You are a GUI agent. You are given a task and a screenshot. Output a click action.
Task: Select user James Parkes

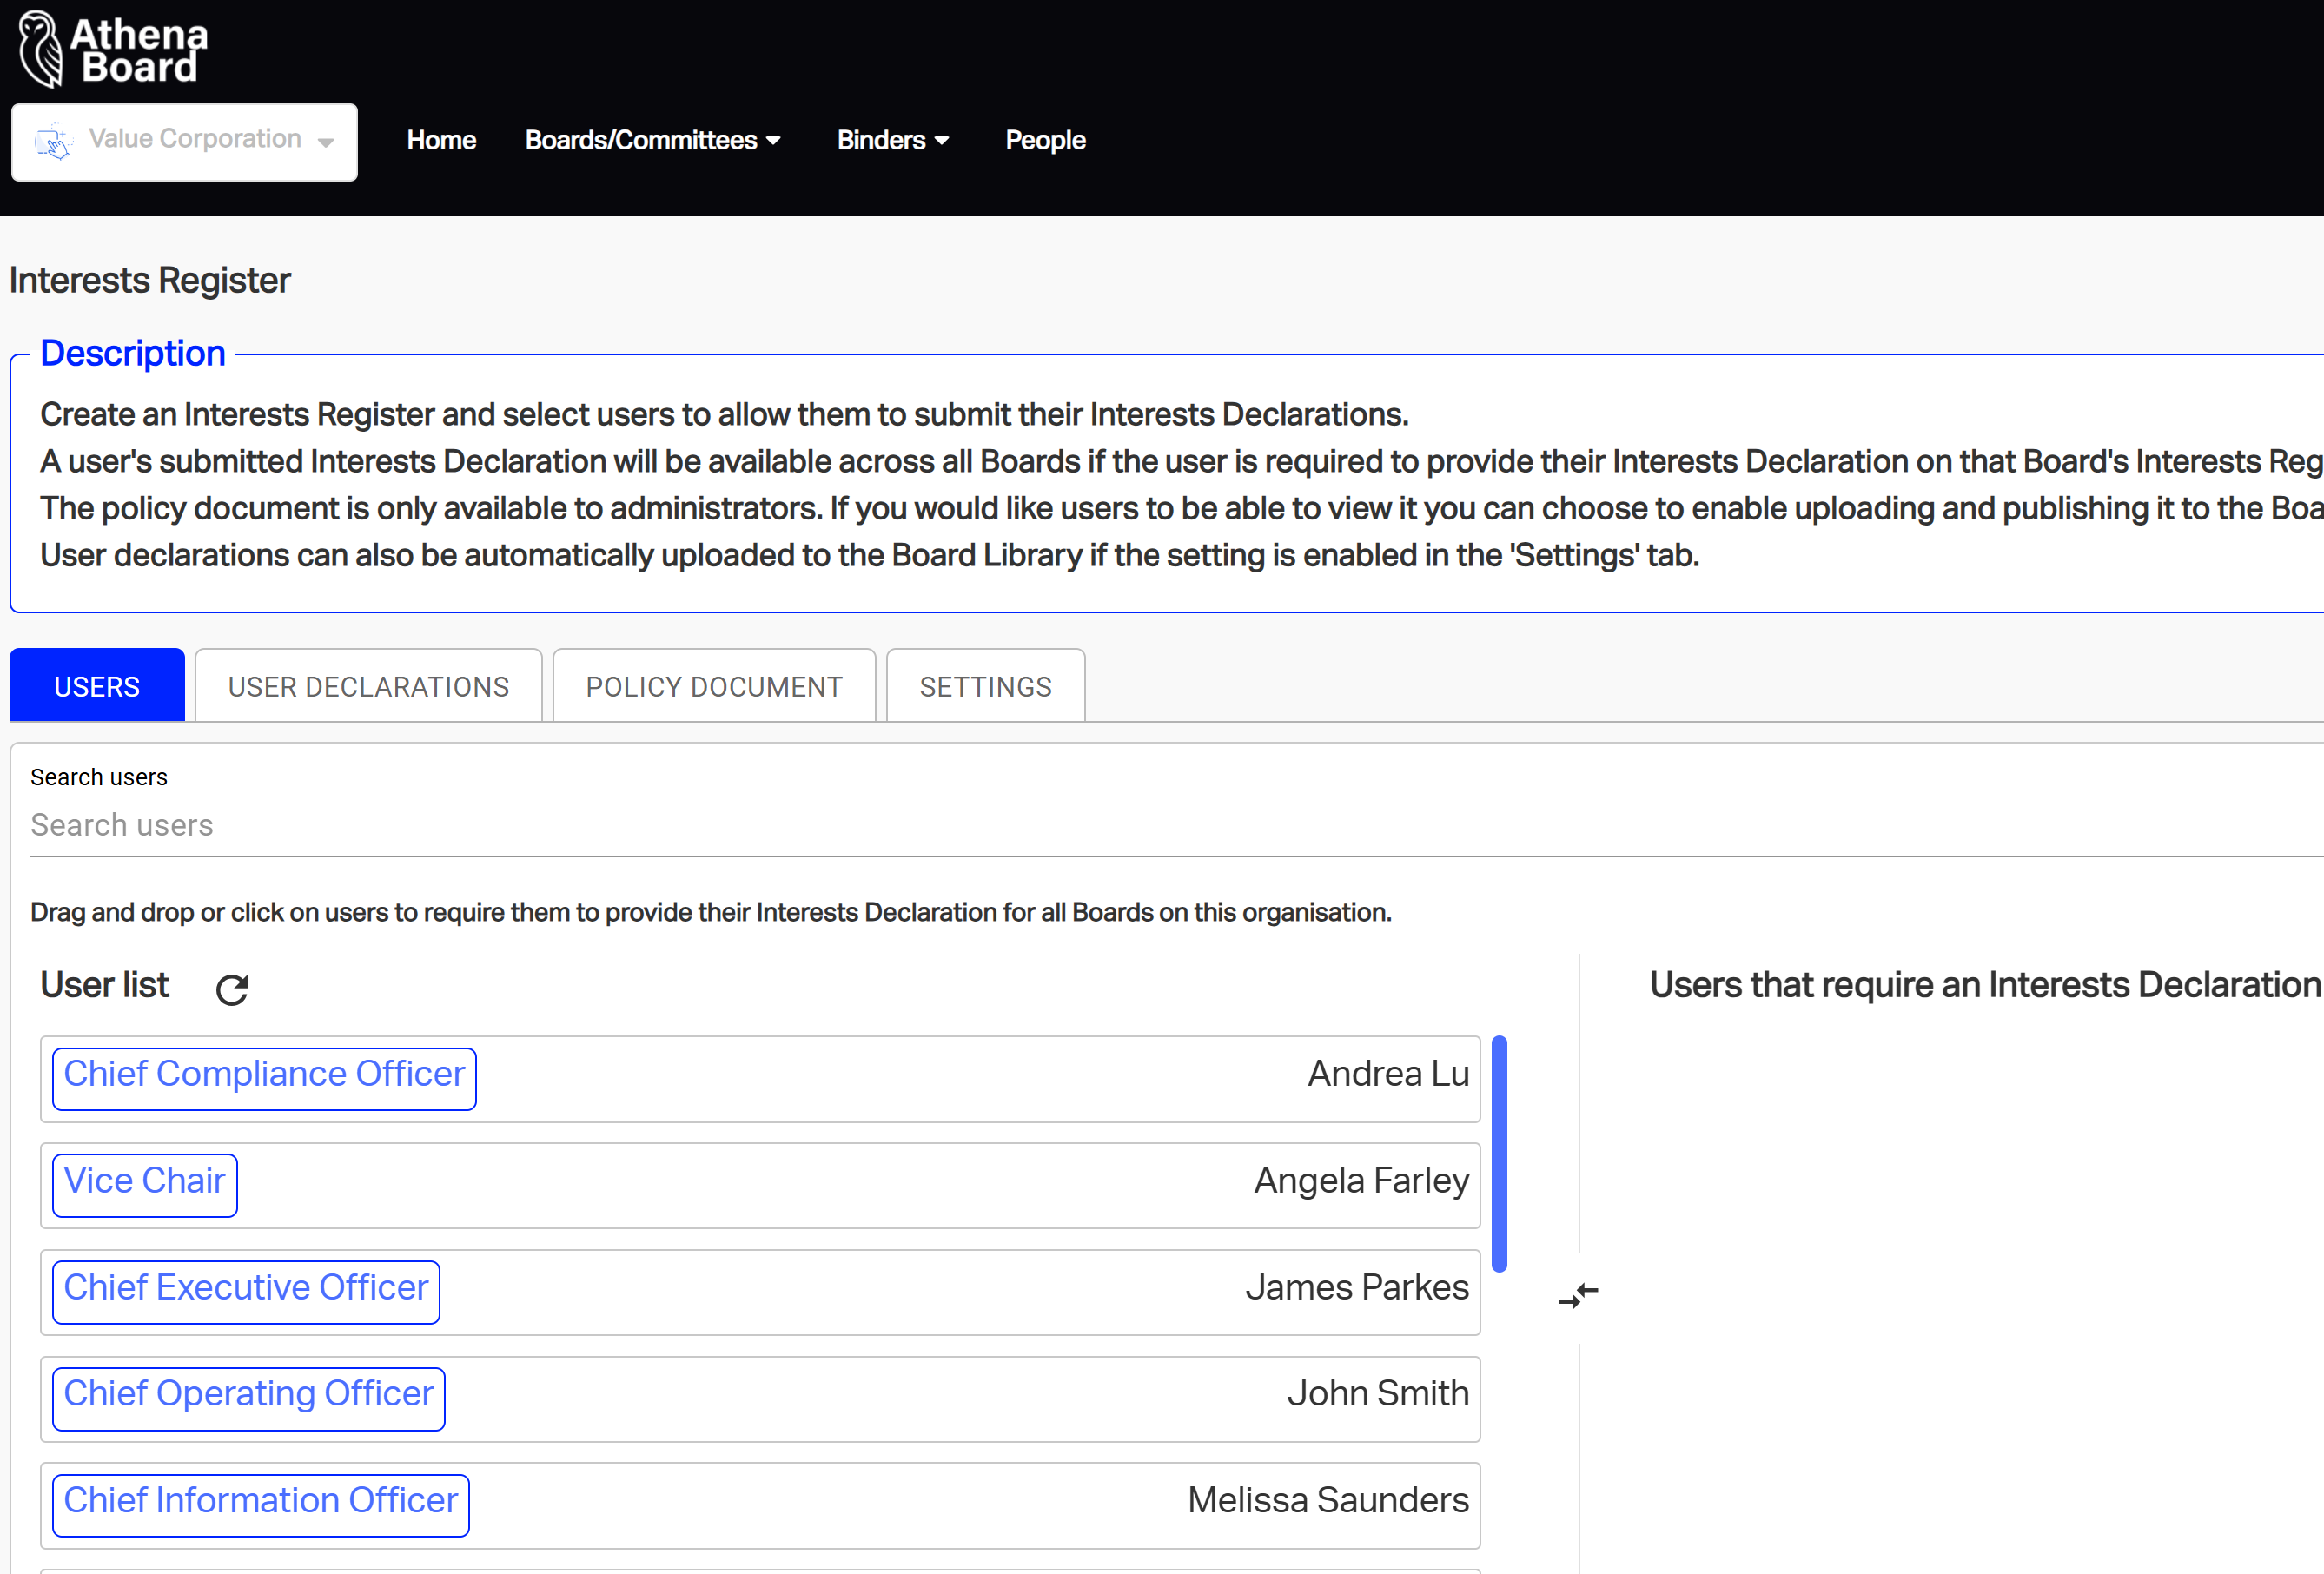(760, 1292)
